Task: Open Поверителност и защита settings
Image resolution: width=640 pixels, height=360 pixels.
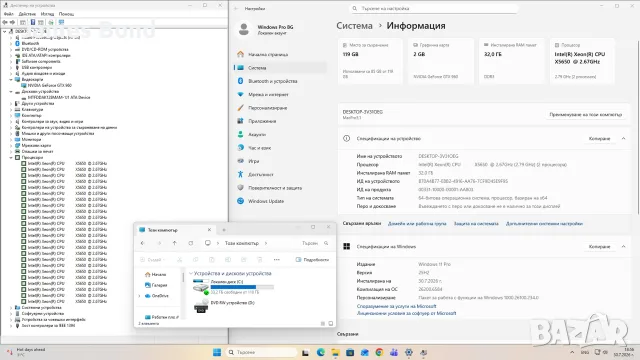Action: point(275,188)
